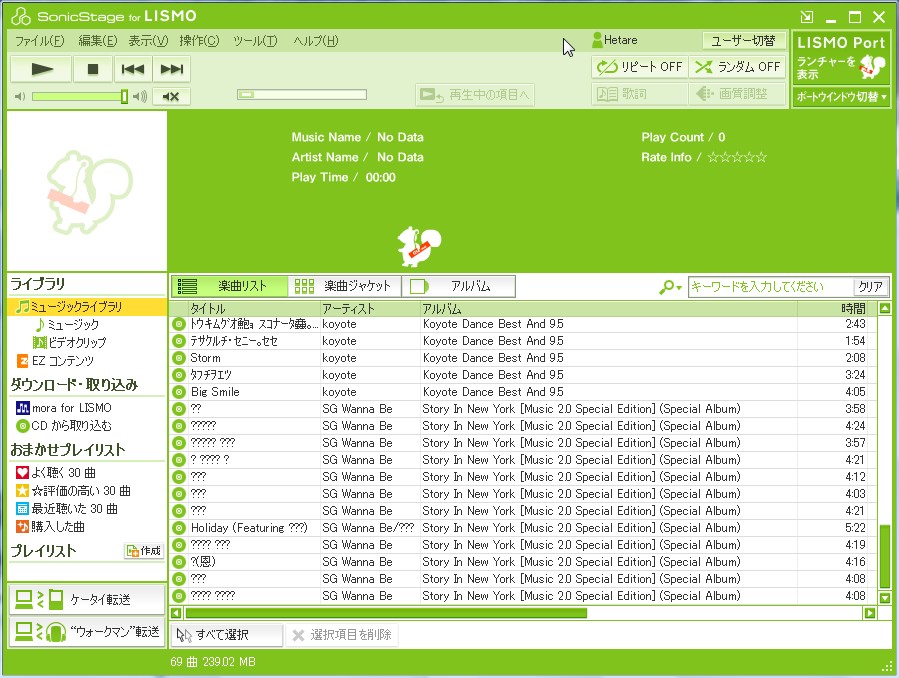899x678 pixels.
Task: Click horizontal scrollbar left arrow
Action: pos(176,613)
